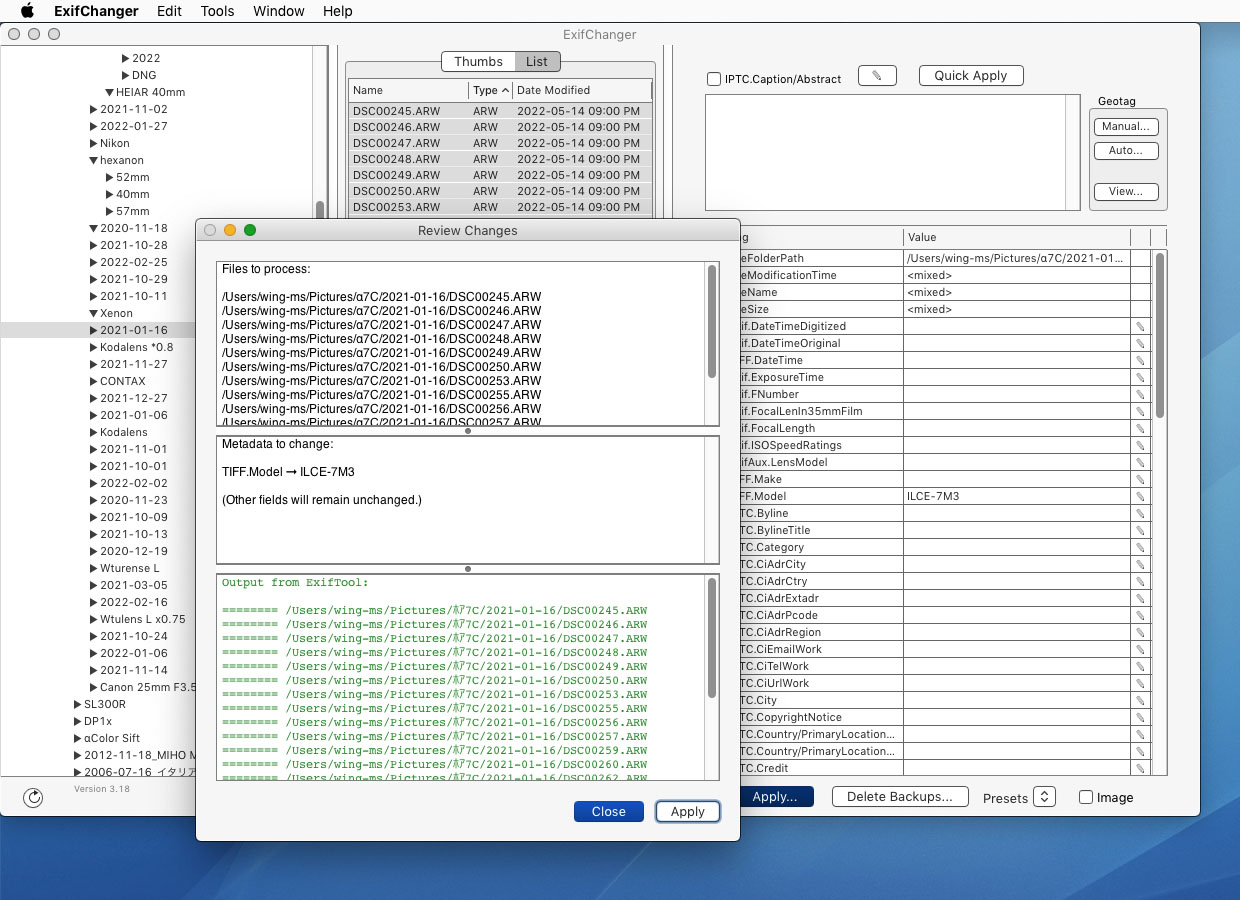Edit pencil icon for TIFF.Make row
Screen dimensions: 1240x900
click(x=1140, y=480)
